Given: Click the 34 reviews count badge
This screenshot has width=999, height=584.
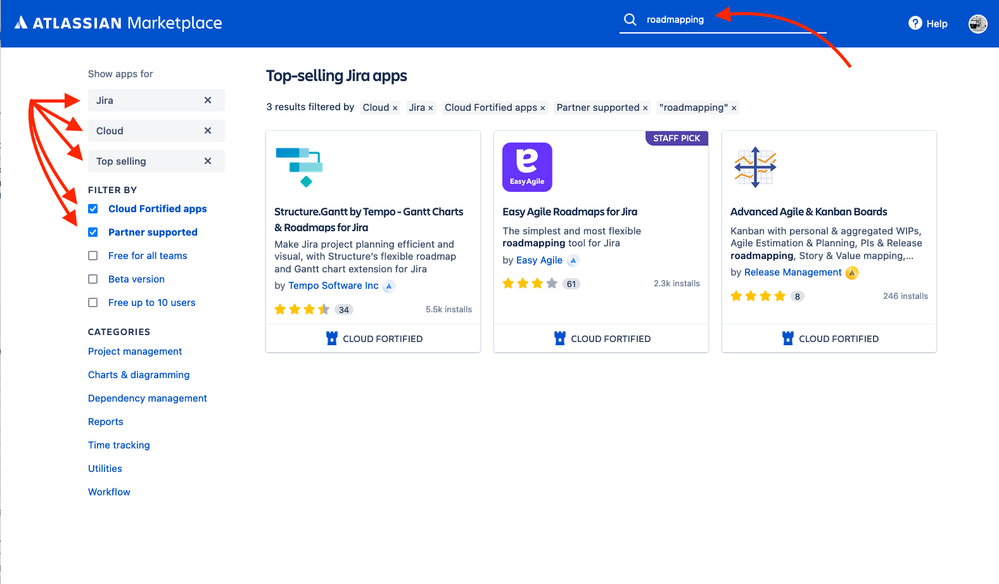Looking at the screenshot, I should (x=344, y=310).
